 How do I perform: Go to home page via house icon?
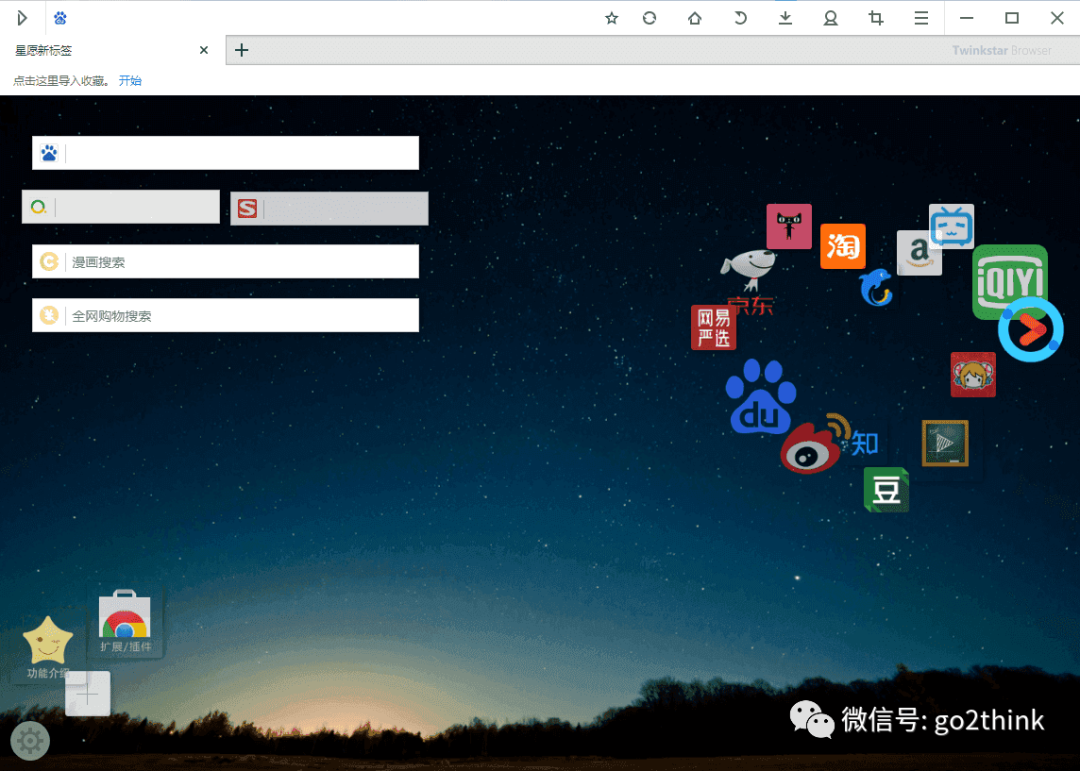694,18
